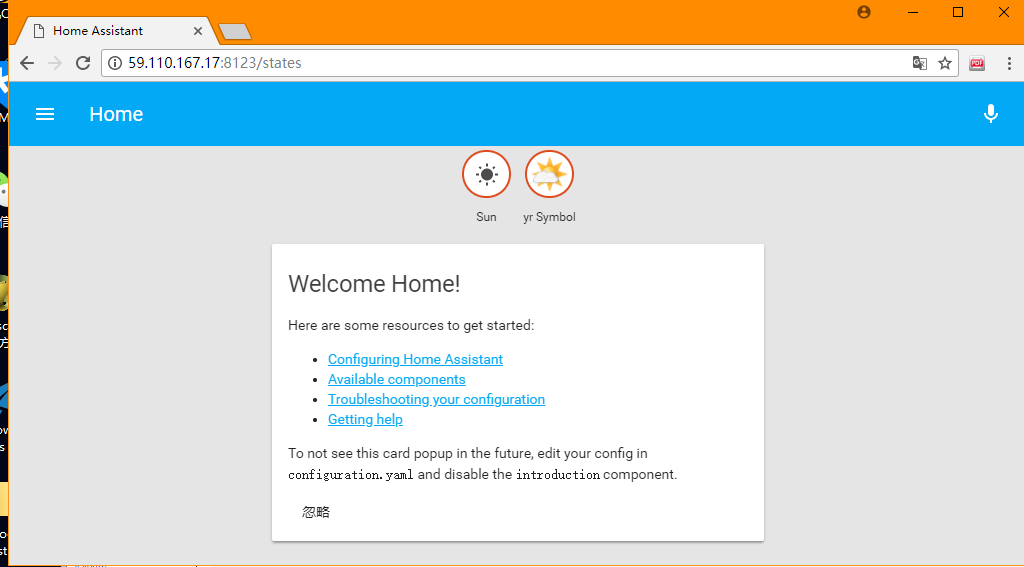Close the Chrome window
Image resolution: width=1024 pixels, height=567 pixels.
pyautogui.click(x=1004, y=12)
